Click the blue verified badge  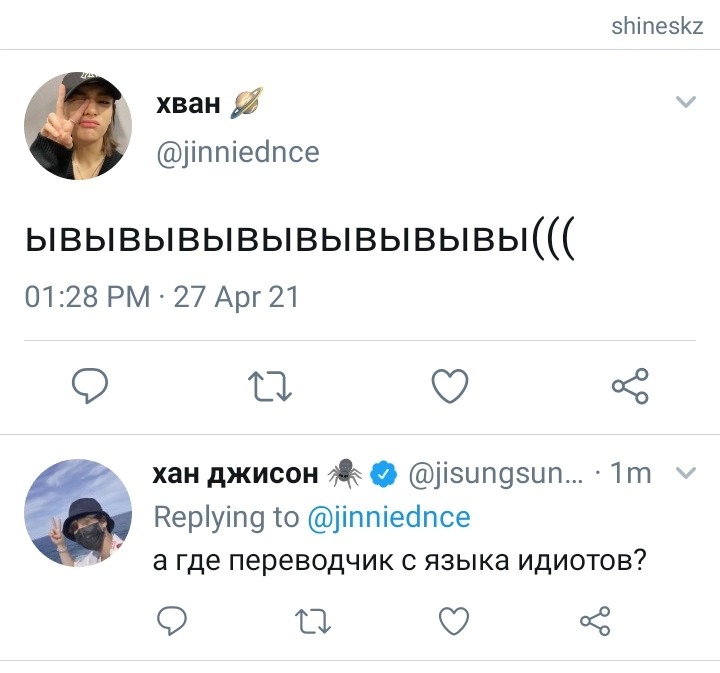click(x=383, y=474)
